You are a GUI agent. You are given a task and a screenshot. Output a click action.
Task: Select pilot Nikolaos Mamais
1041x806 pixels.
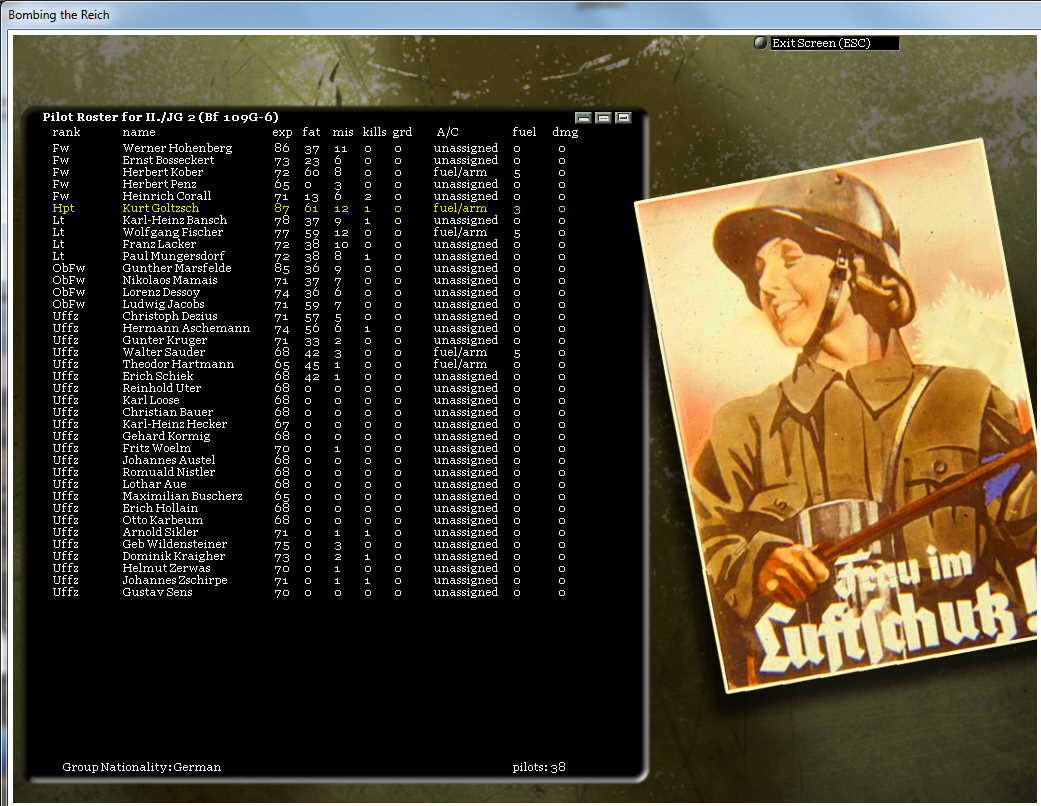[170, 280]
